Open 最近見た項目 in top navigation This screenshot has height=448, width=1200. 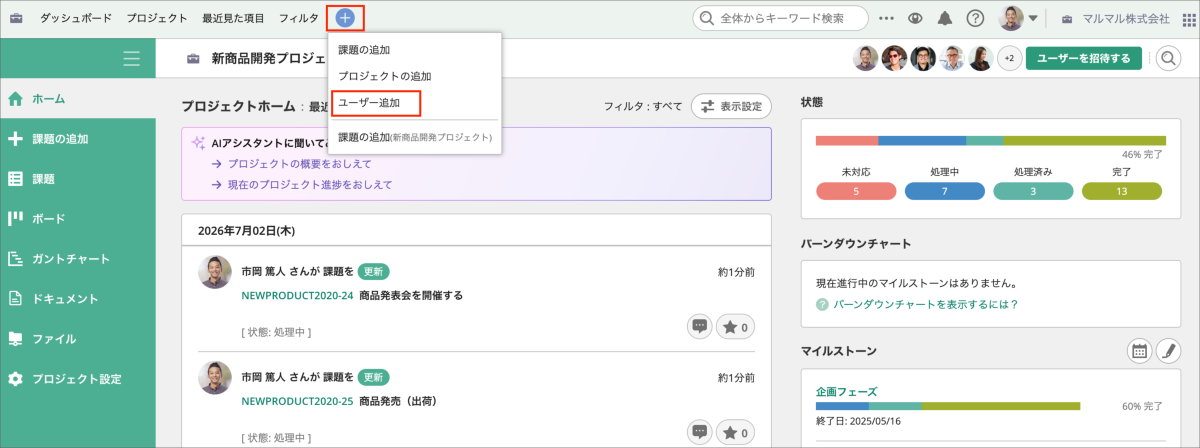pos(233,18)
